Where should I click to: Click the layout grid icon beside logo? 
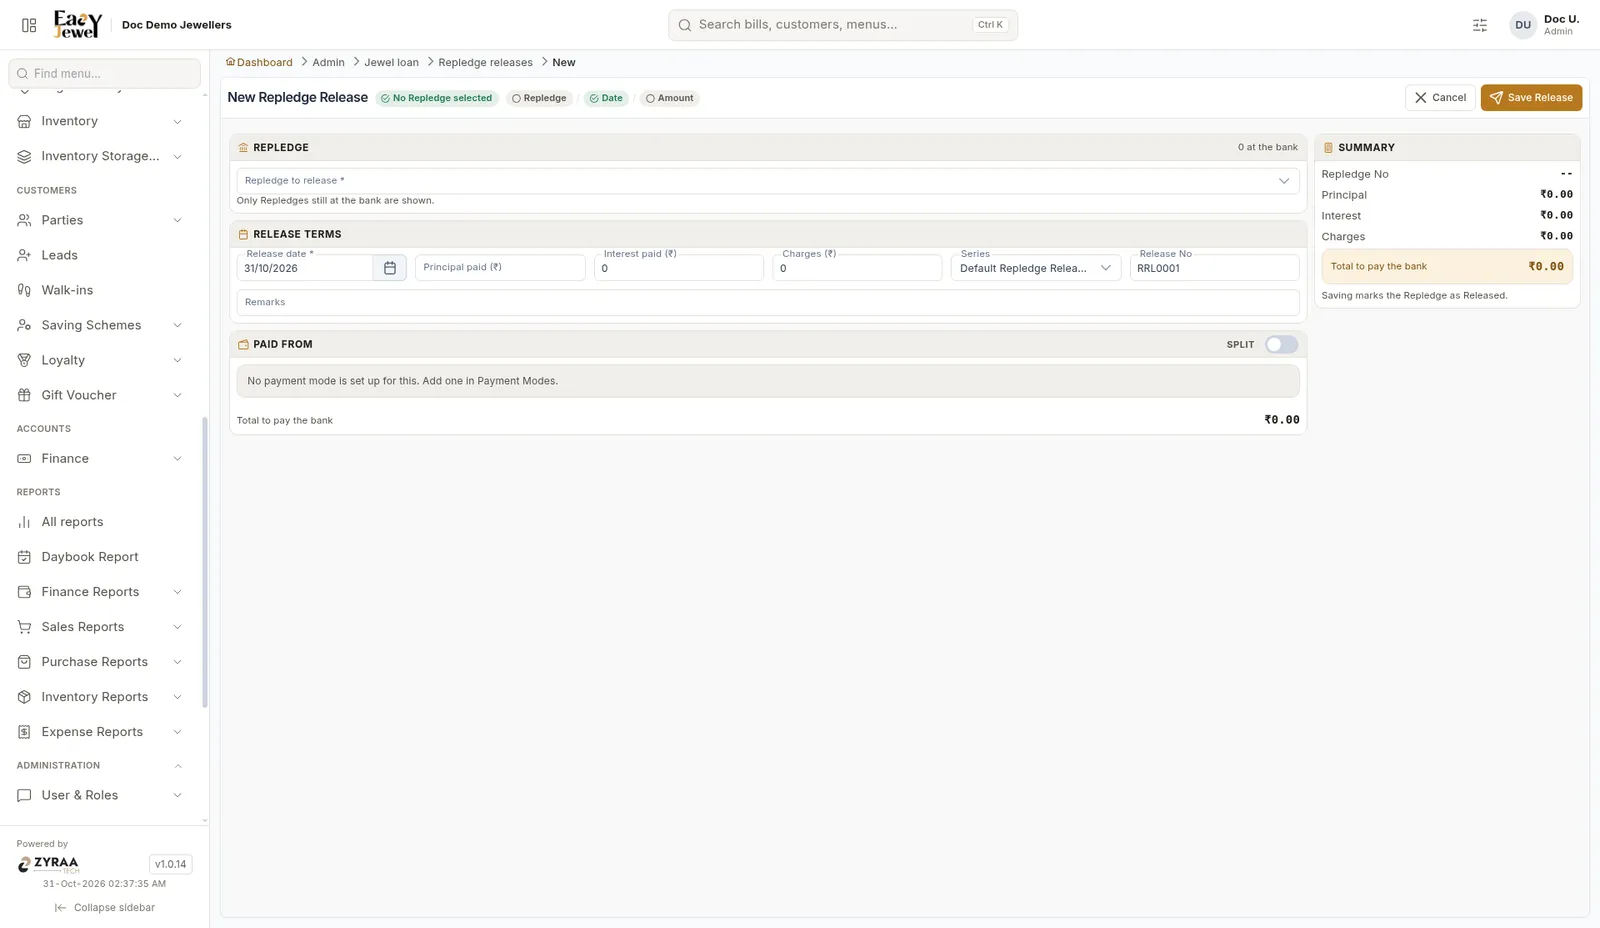pos(29,25)
